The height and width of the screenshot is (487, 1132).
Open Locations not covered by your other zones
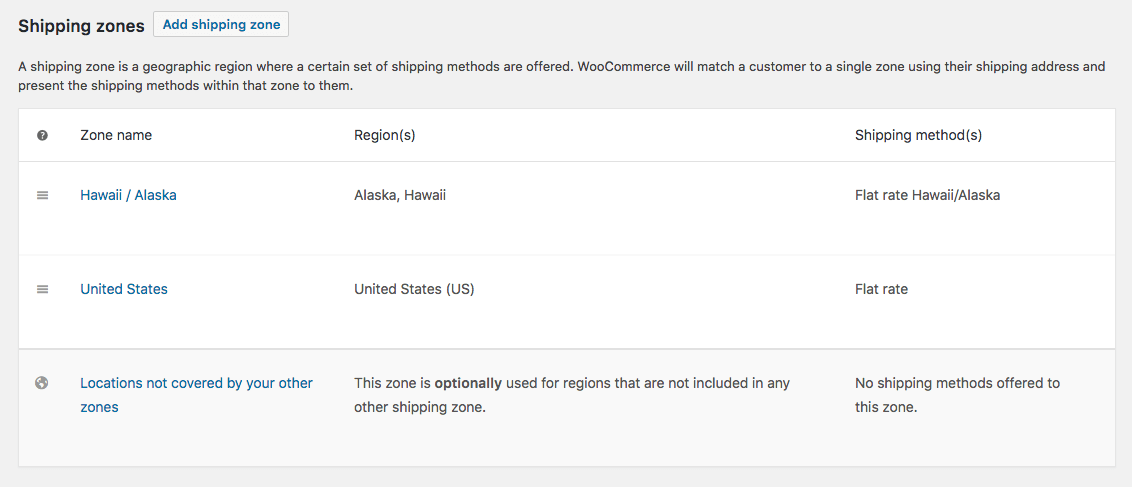pos(196,395)
